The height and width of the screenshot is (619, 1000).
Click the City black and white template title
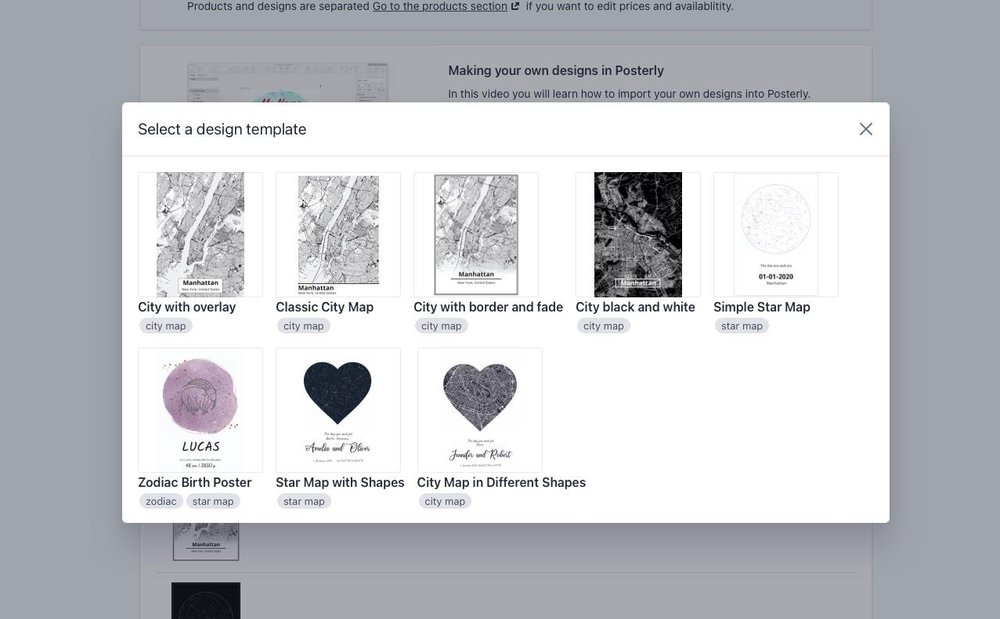click(x=635, y=307)
